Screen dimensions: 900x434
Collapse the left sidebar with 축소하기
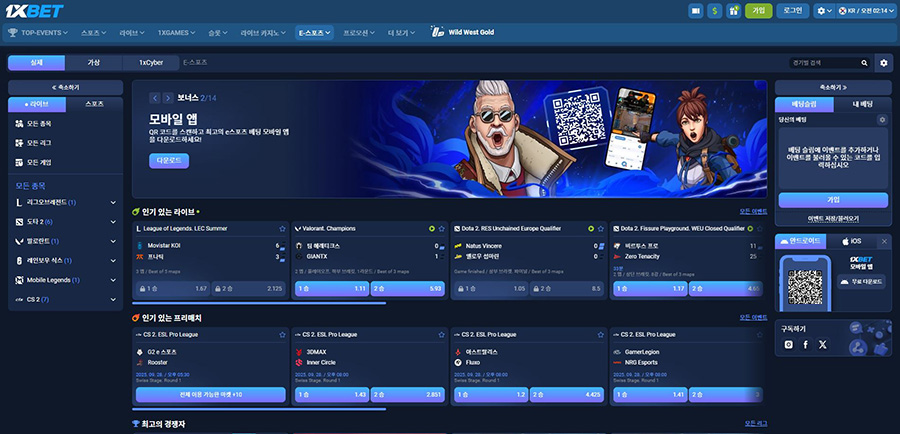[x=65, y=87]
